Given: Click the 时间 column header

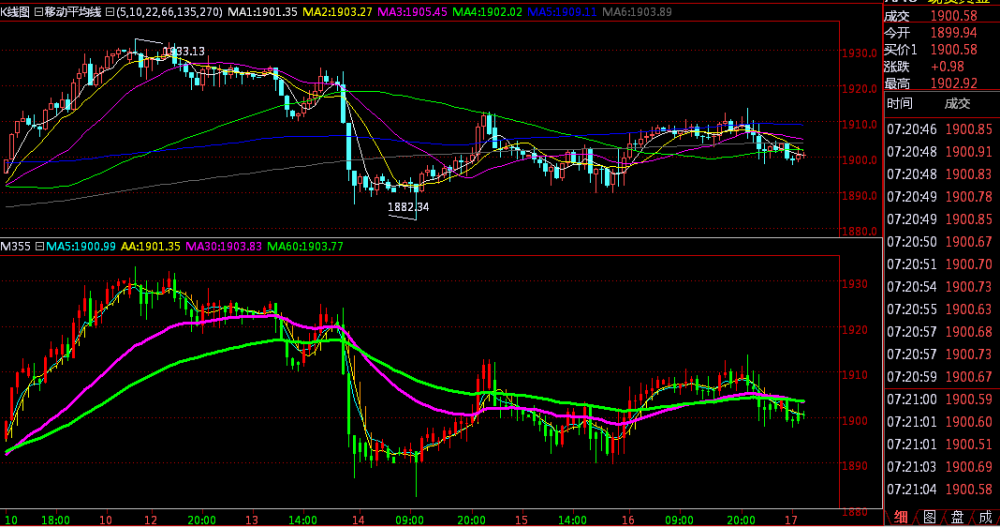Looking at the screenshot, I should (x=899, y=103).
